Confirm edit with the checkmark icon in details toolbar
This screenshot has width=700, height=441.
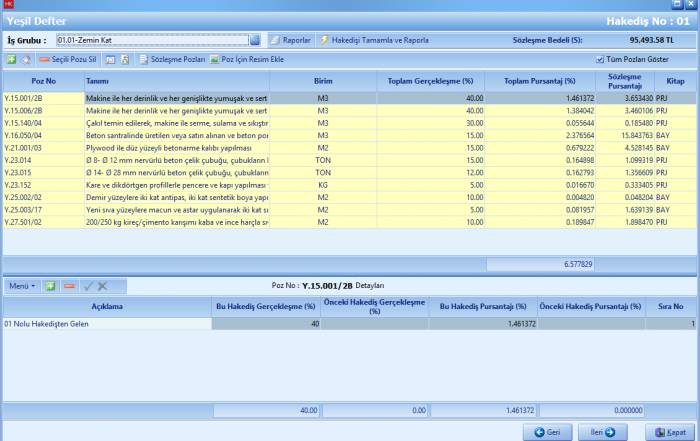coord(86,285)
